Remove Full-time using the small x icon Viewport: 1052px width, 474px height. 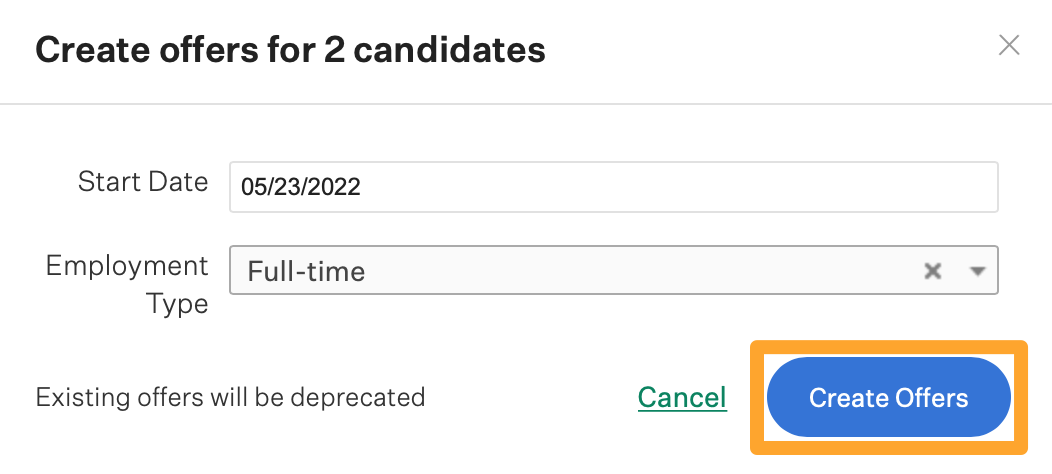tap(933, 271)
